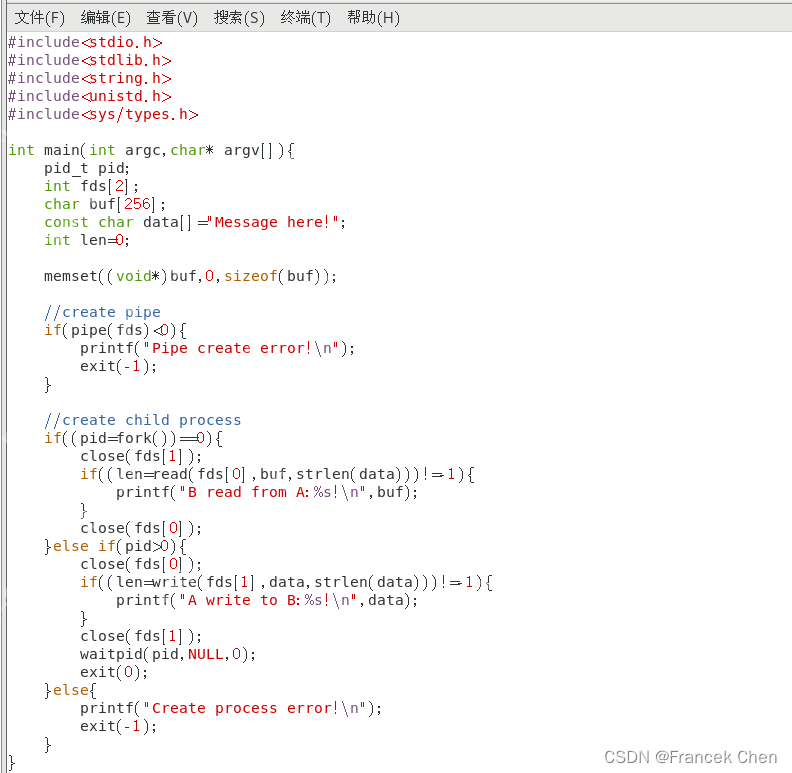The width and height of the screenshot is (792, 773).
Task: Click the "Pipe create error!" printf line
Action: 218,349
